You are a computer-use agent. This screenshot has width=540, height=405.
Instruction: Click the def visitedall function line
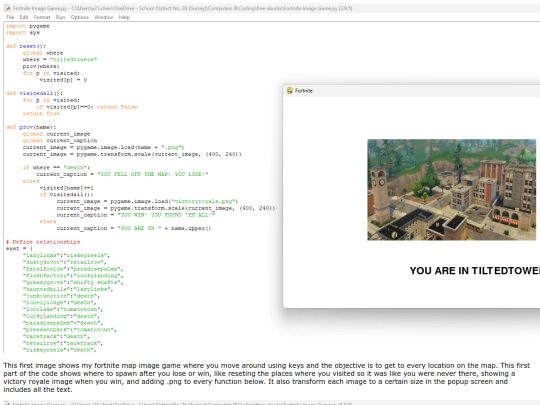click(x=34, y=93)
